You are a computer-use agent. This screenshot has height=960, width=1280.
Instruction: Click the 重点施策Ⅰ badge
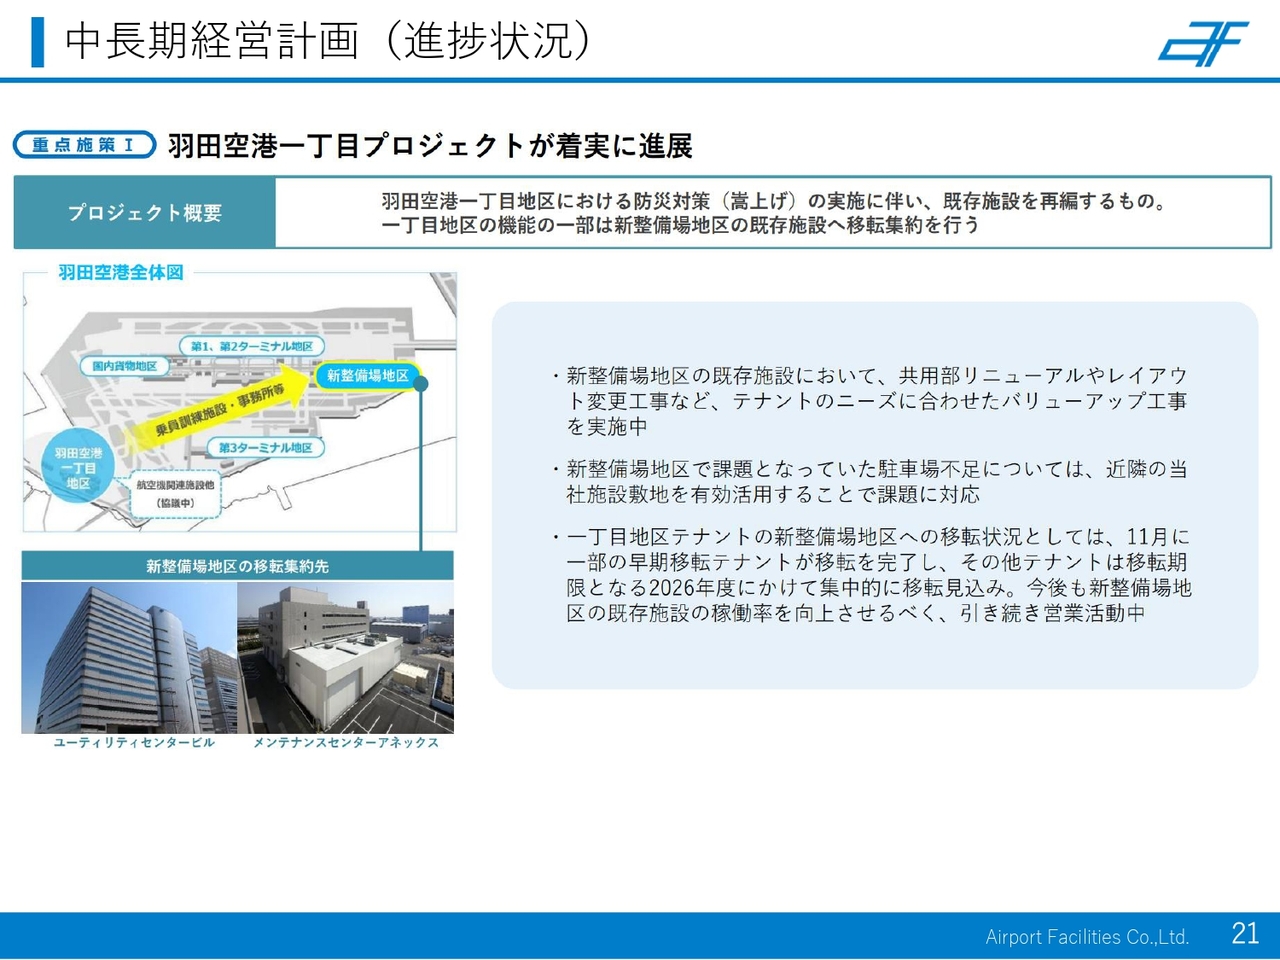pos(84,145)
